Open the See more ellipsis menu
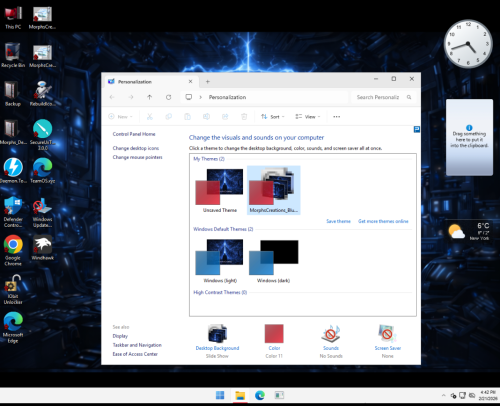Viewport: 500px width, 406px height. (x=337, y=117)
